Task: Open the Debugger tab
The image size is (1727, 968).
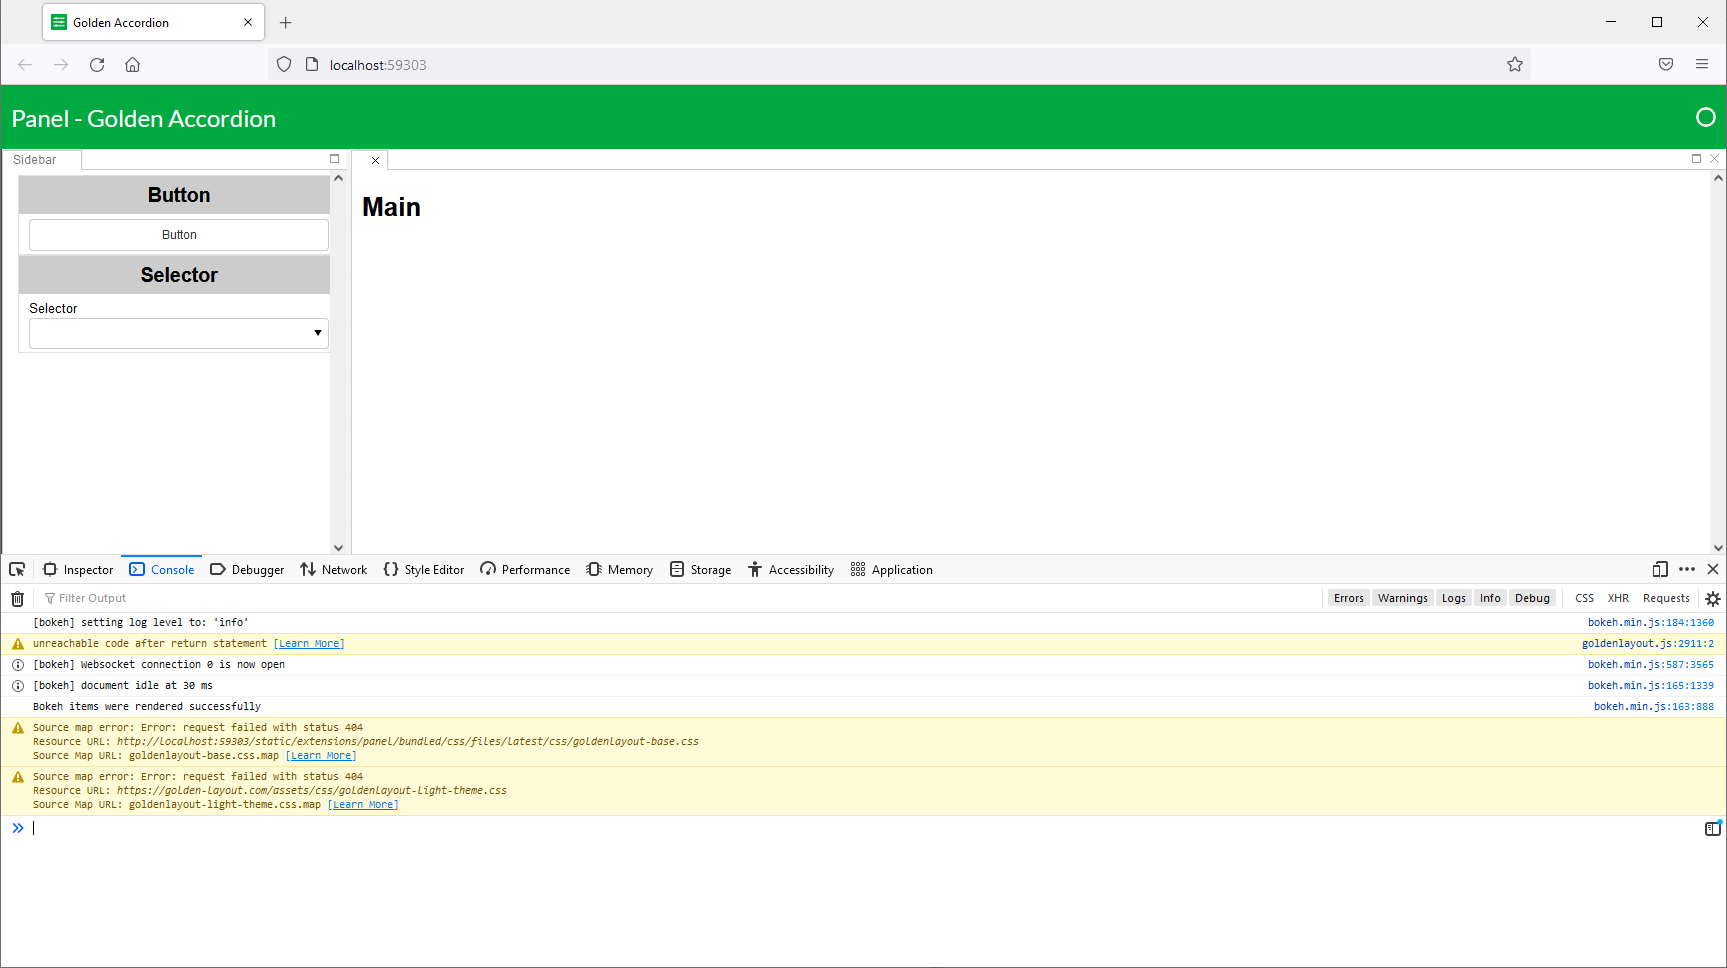Action: pyautogui.click(x=247, y=570)
